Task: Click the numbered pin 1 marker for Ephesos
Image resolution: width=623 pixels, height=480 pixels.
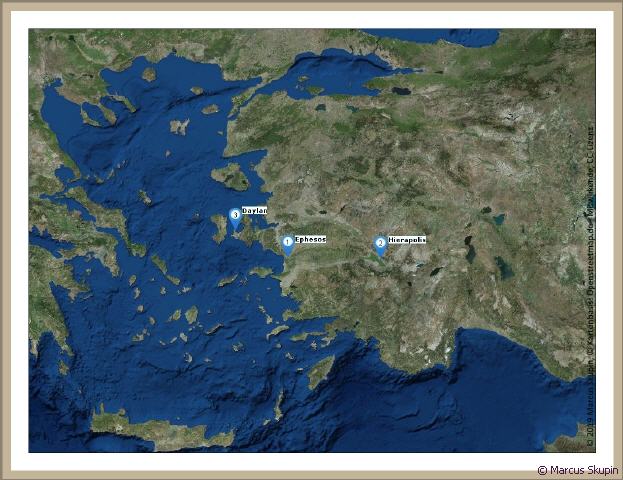Action: pyautogui.click(x=287, y=243)
